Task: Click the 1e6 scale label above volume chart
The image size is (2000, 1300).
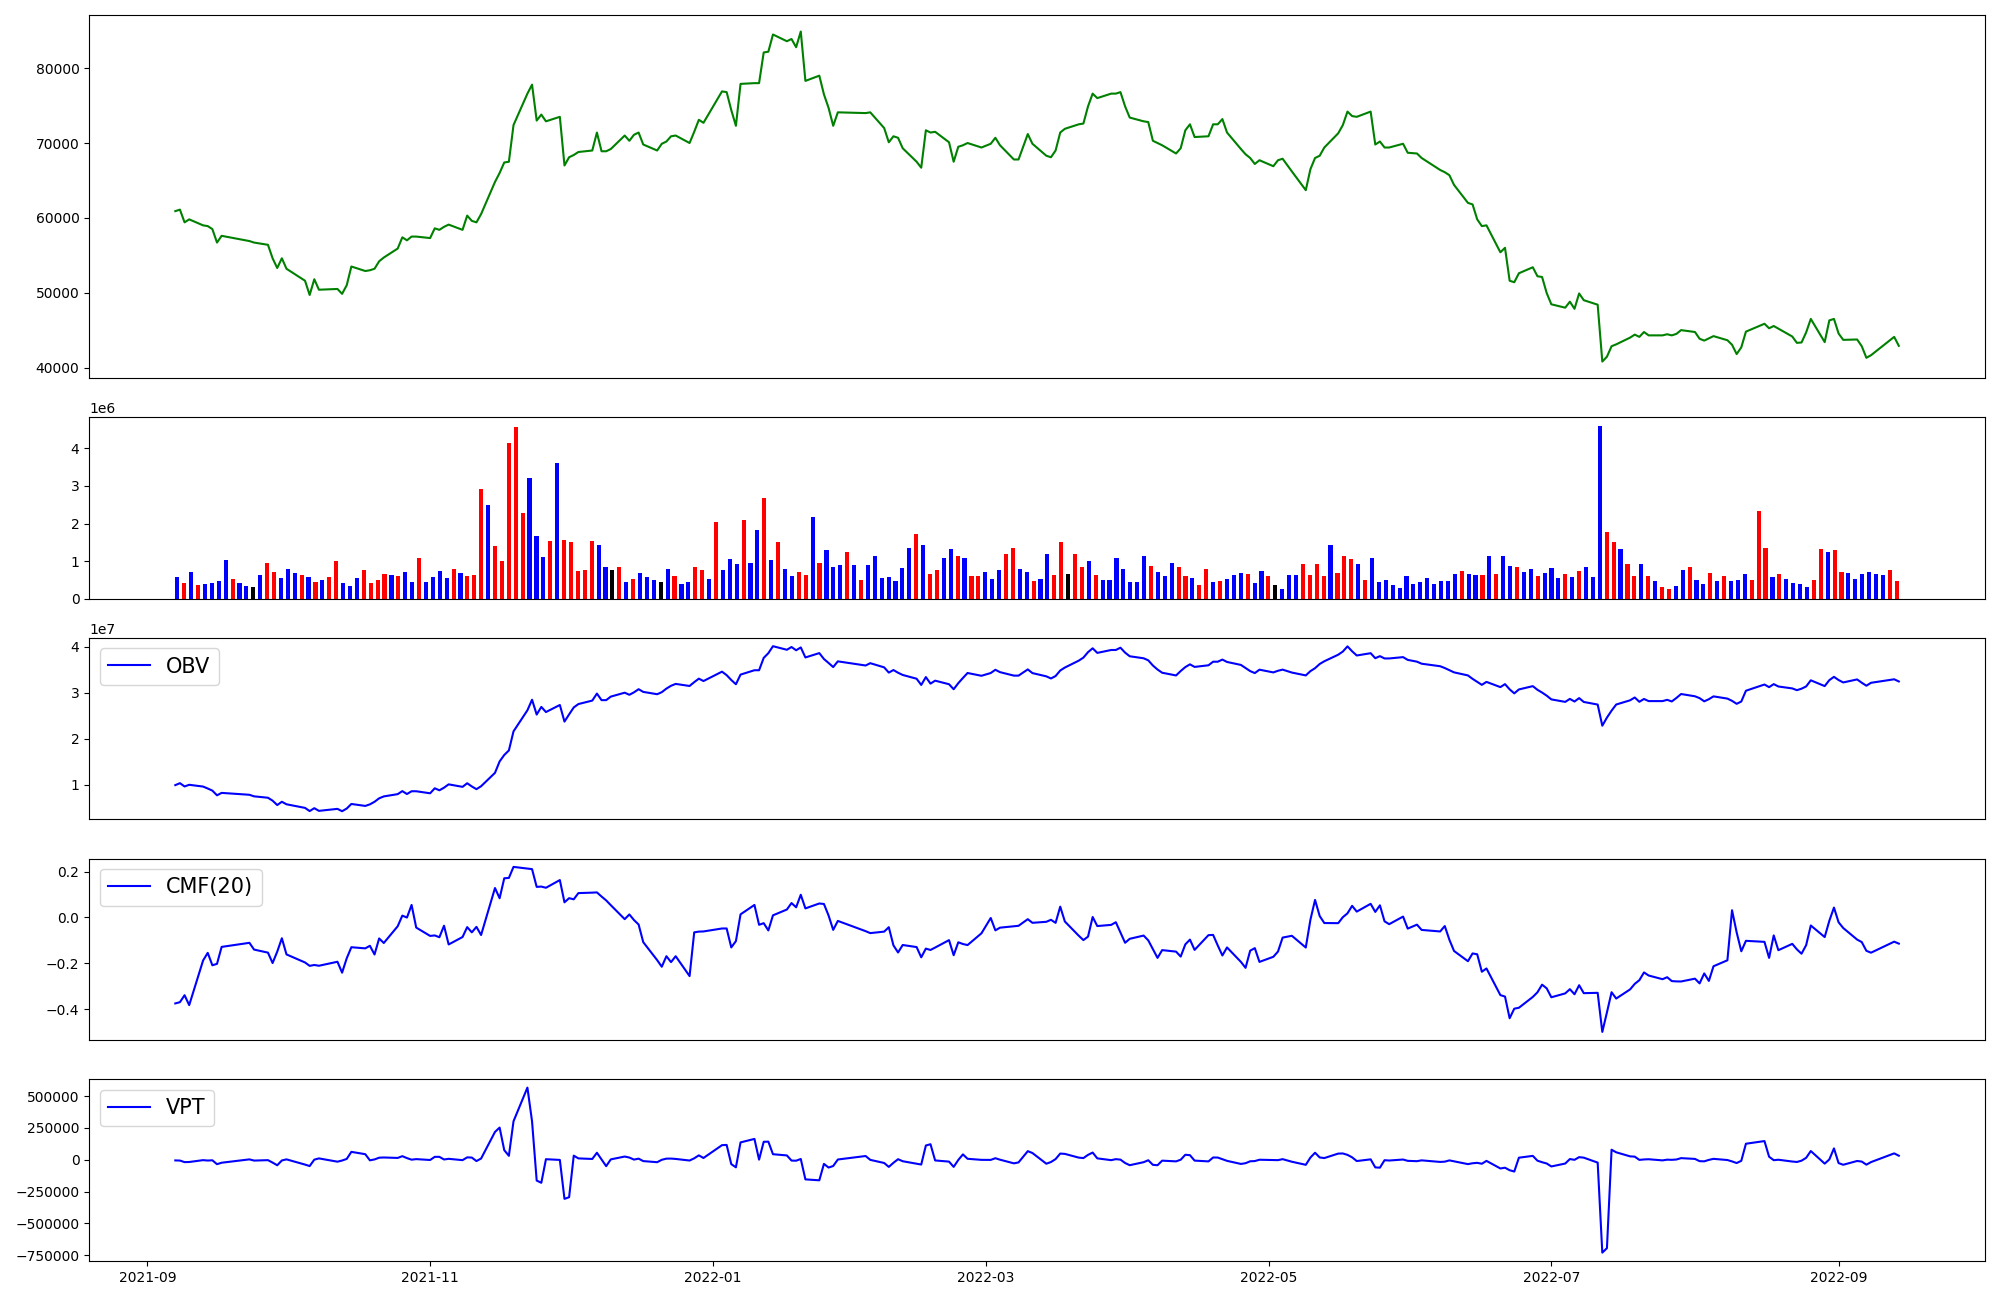Action: tap(102, 408)
